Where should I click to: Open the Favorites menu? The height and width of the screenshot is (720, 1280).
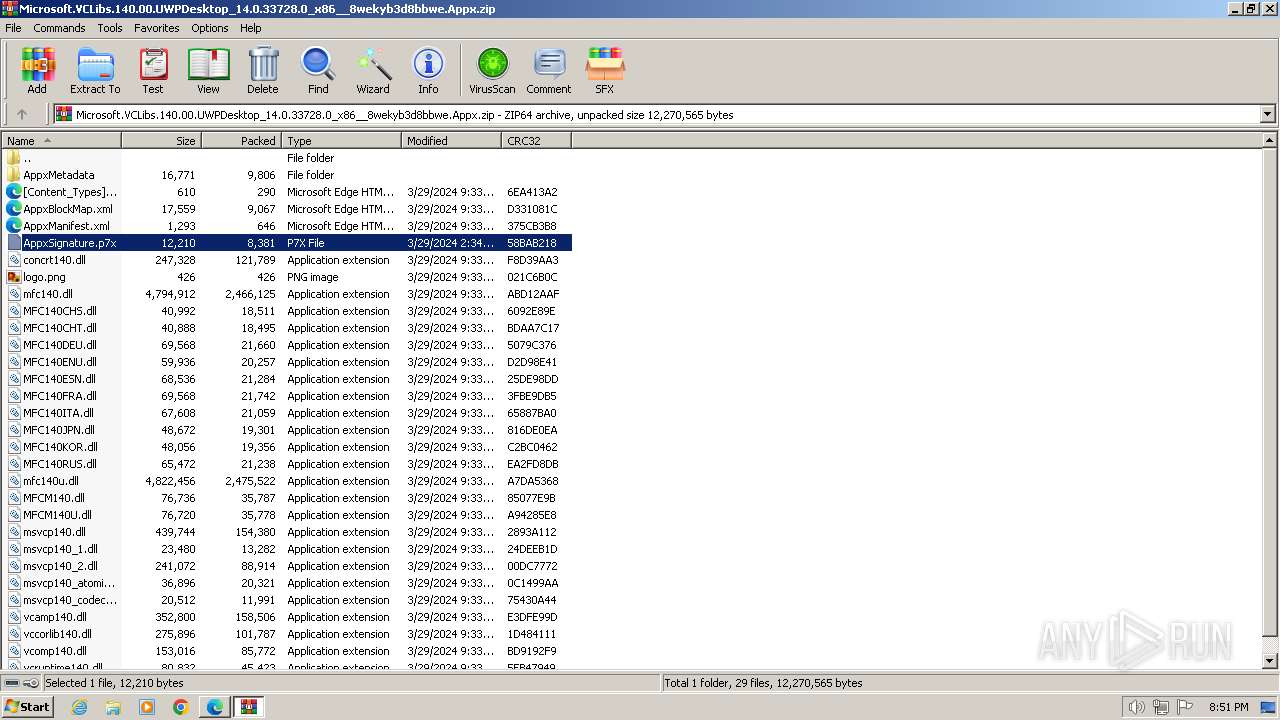[157, 28]
